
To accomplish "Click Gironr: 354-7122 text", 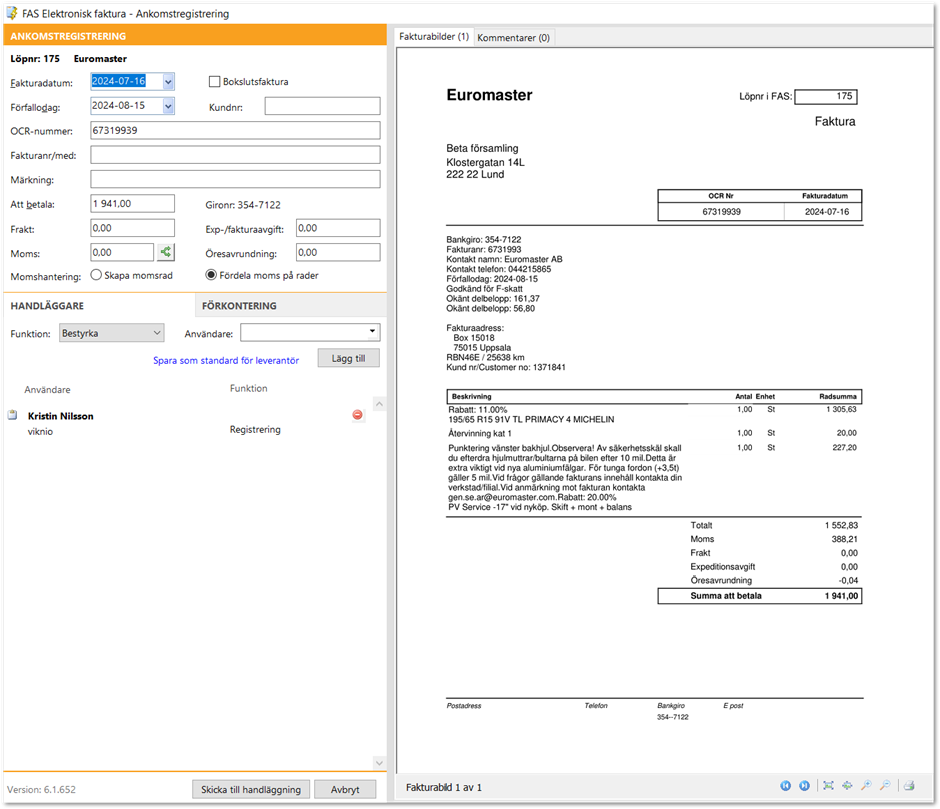I will click(243, 204).
